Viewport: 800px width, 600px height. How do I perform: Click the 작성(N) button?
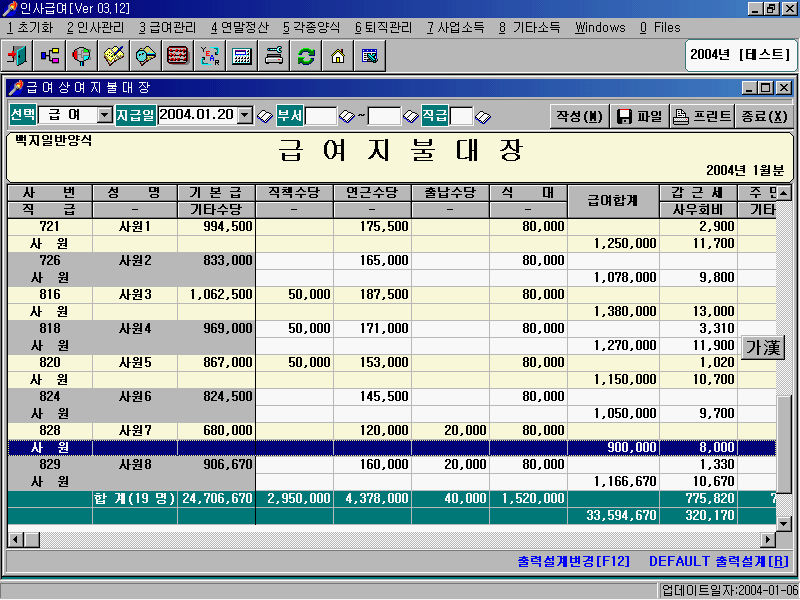pos(579,116)
